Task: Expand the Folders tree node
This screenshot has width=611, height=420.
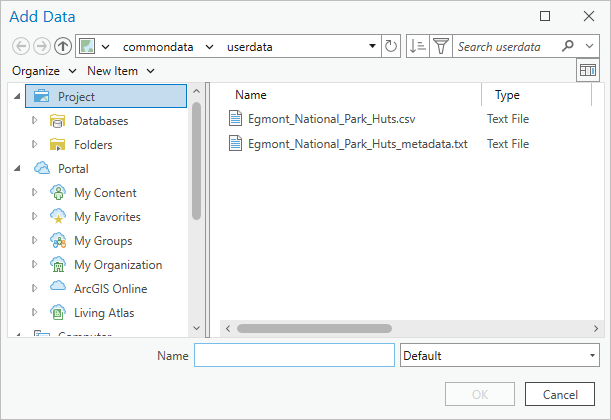Action: pyautogui.click(x=35, y=145)
